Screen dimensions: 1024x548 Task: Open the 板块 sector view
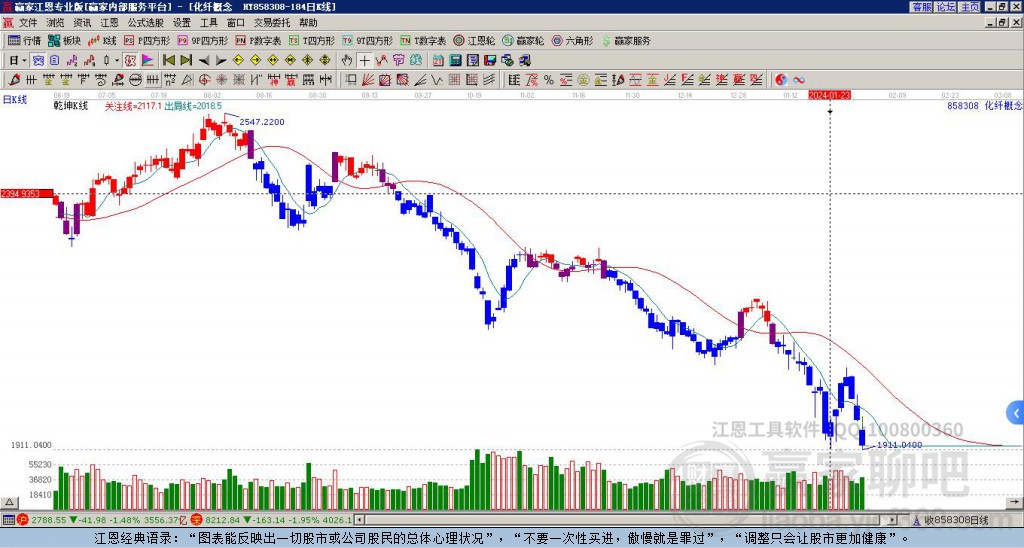[x=64, y=40]
